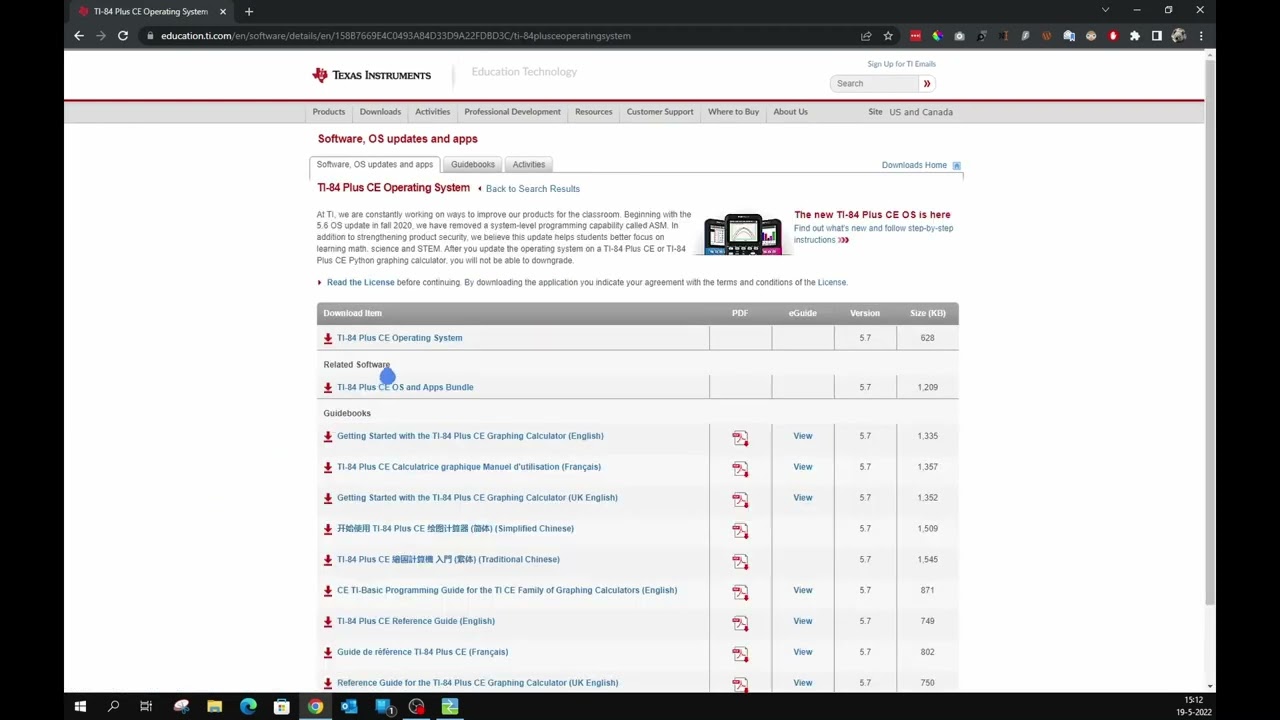
Task: Open the Resources menu
Action: 594,112
